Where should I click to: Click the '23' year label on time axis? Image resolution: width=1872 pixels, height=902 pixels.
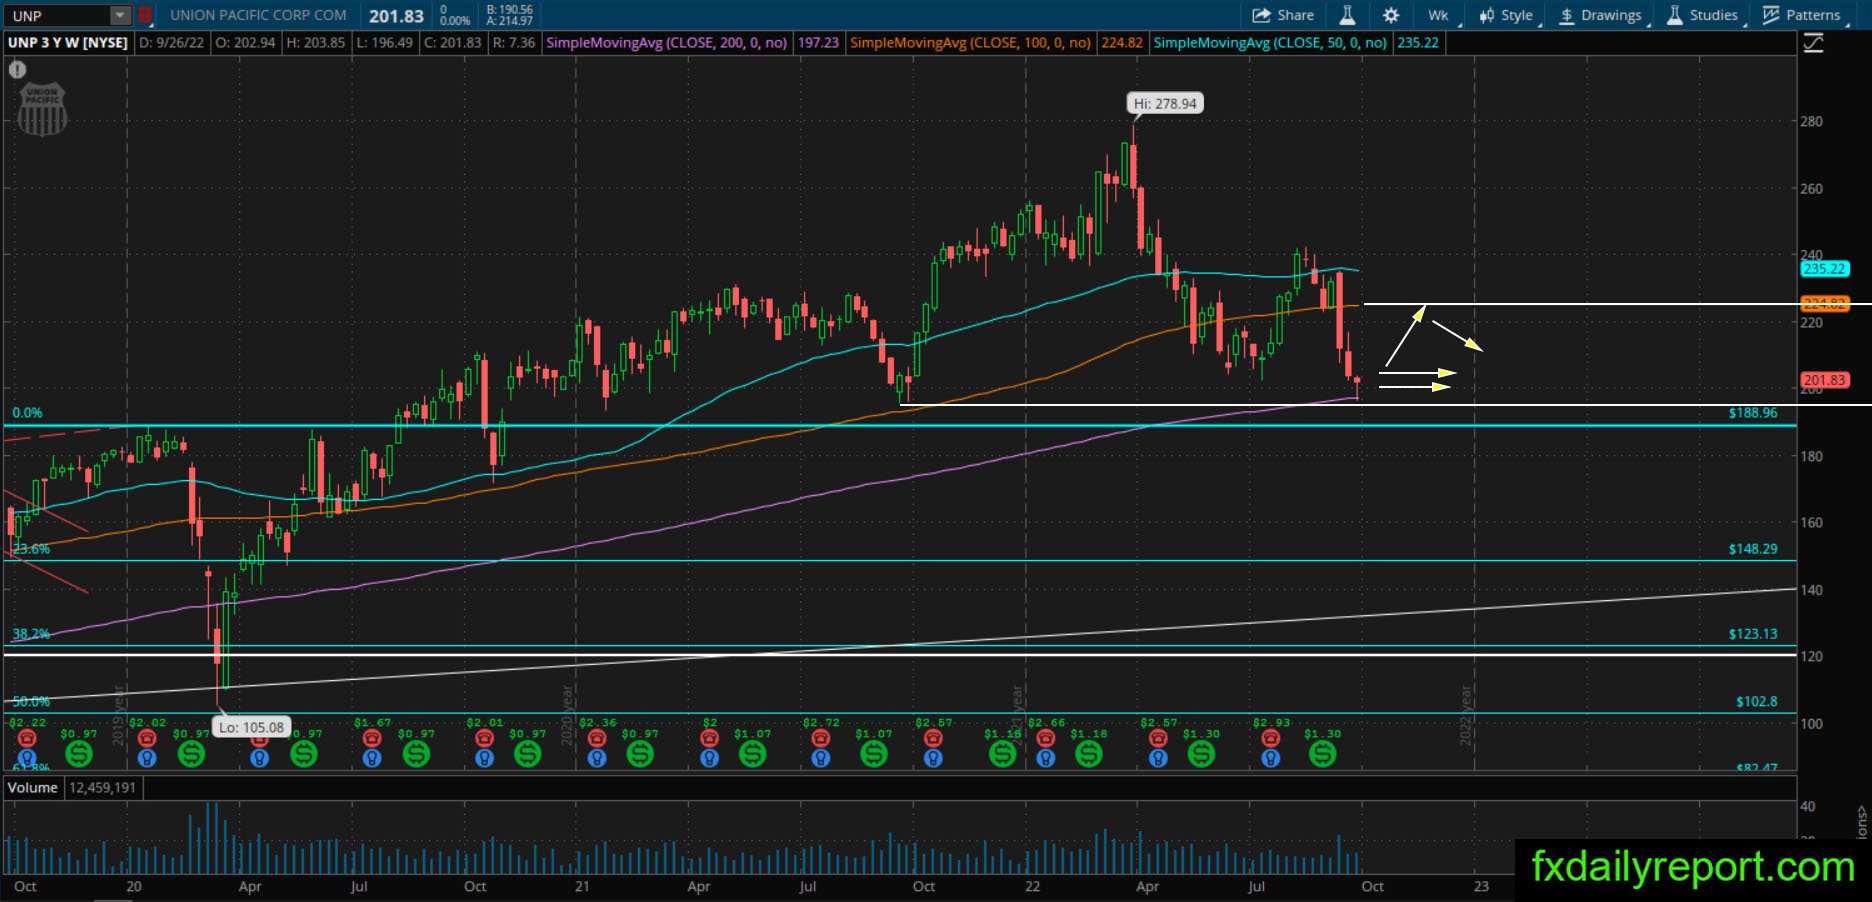point(1481,886)
